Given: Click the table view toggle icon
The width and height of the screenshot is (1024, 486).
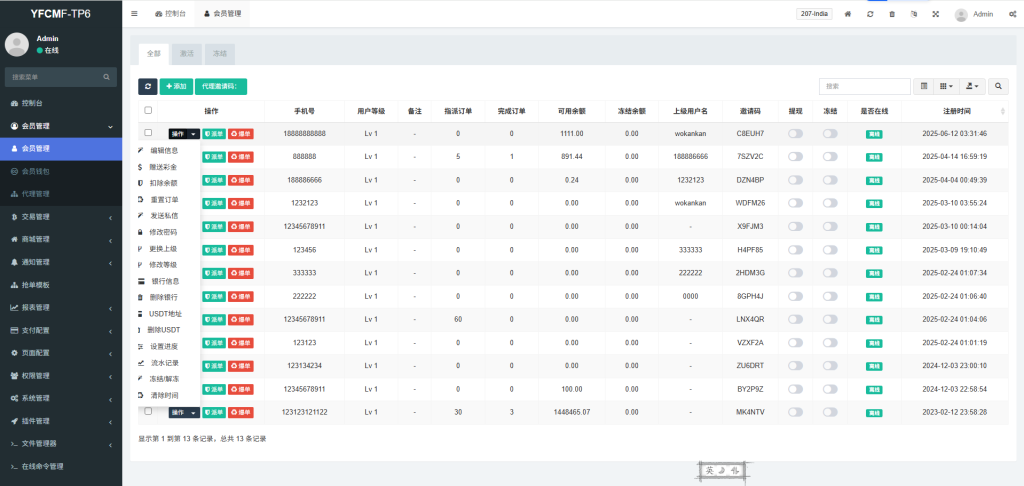Looking at the screenshot, I should pos(924,87).
